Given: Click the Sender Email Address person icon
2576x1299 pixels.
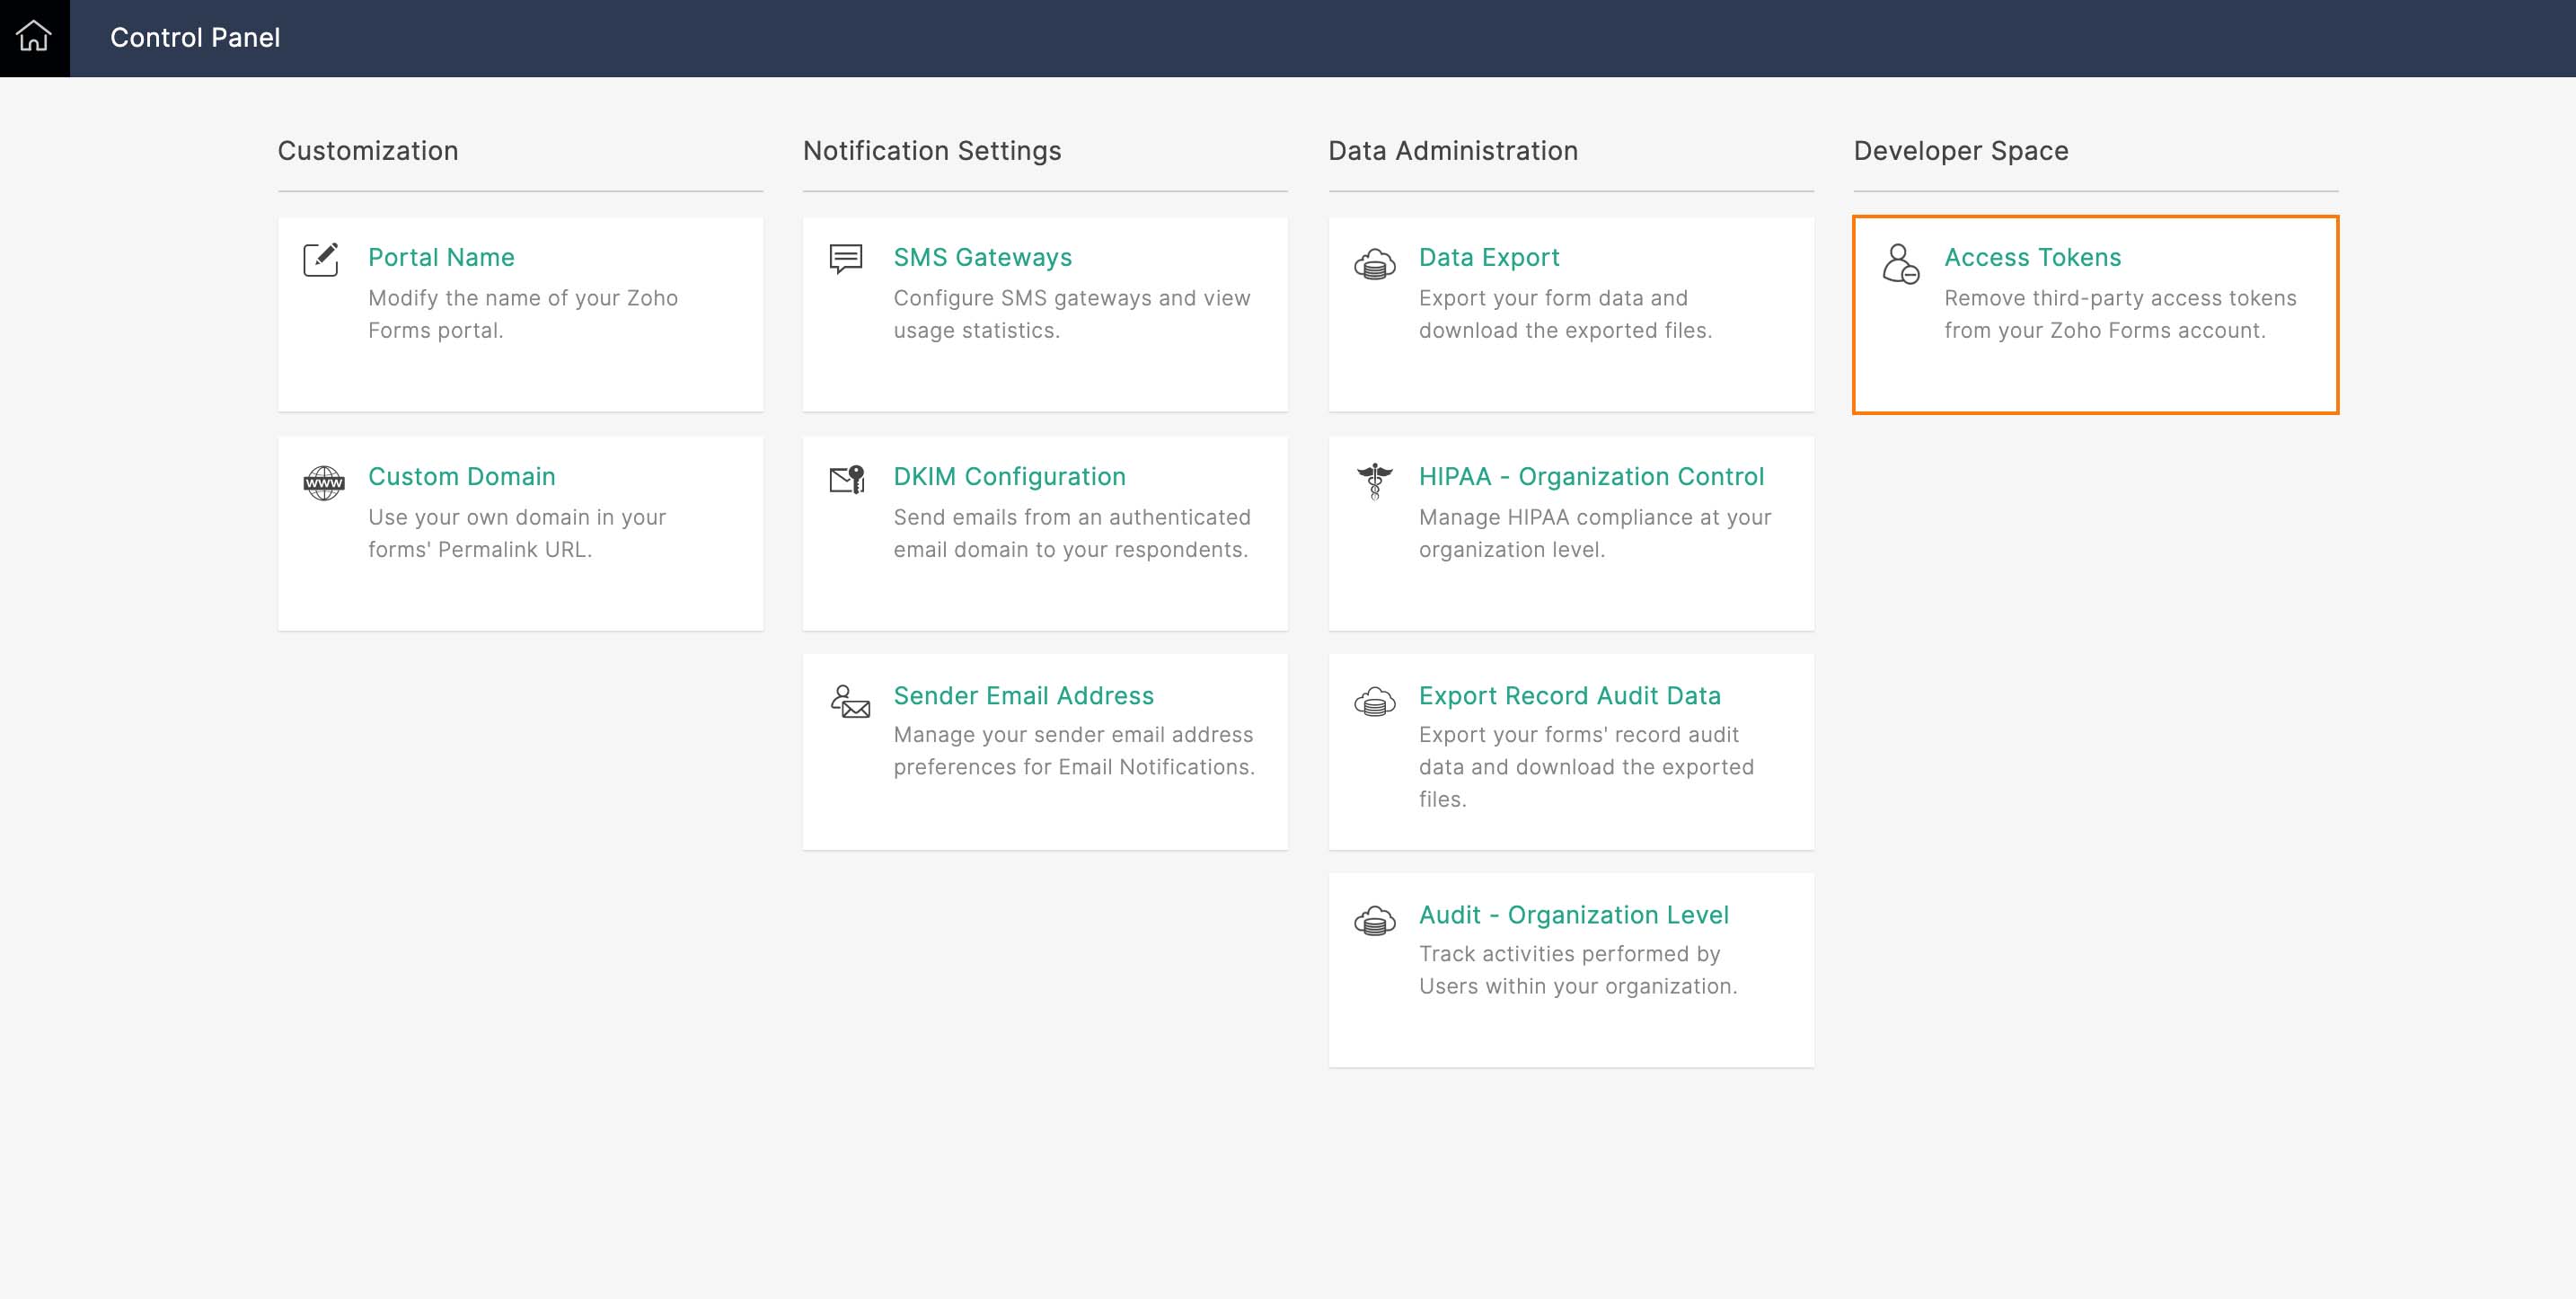Looking at the screenshot, I should pos(850,701).
